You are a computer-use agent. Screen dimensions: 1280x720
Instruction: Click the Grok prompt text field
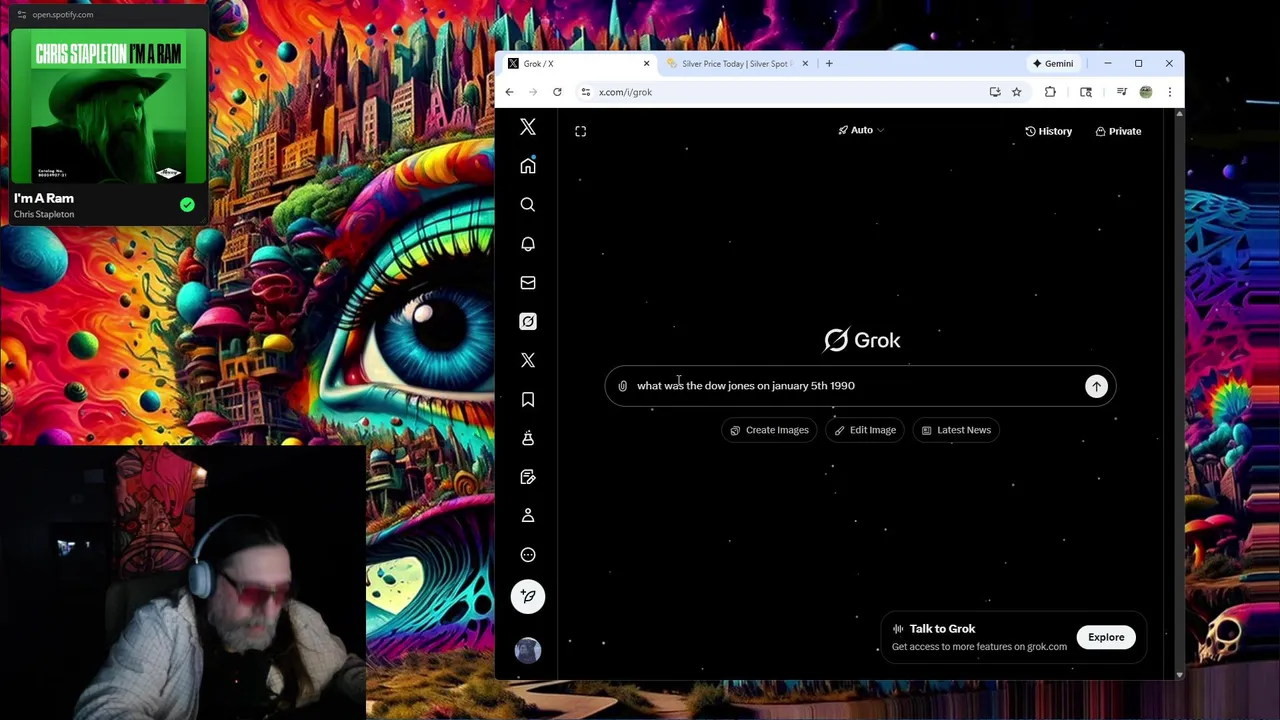[860, 386]
